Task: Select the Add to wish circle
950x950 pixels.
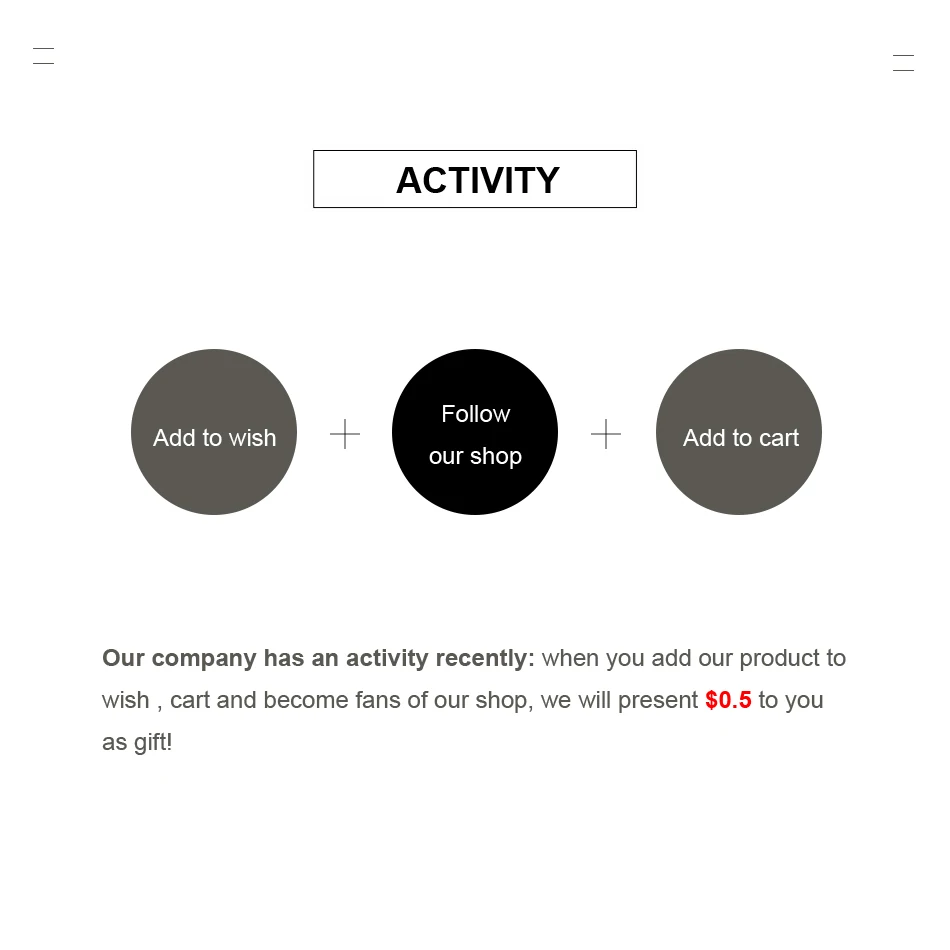Action: pyautogui.click(x=214, y=432)
